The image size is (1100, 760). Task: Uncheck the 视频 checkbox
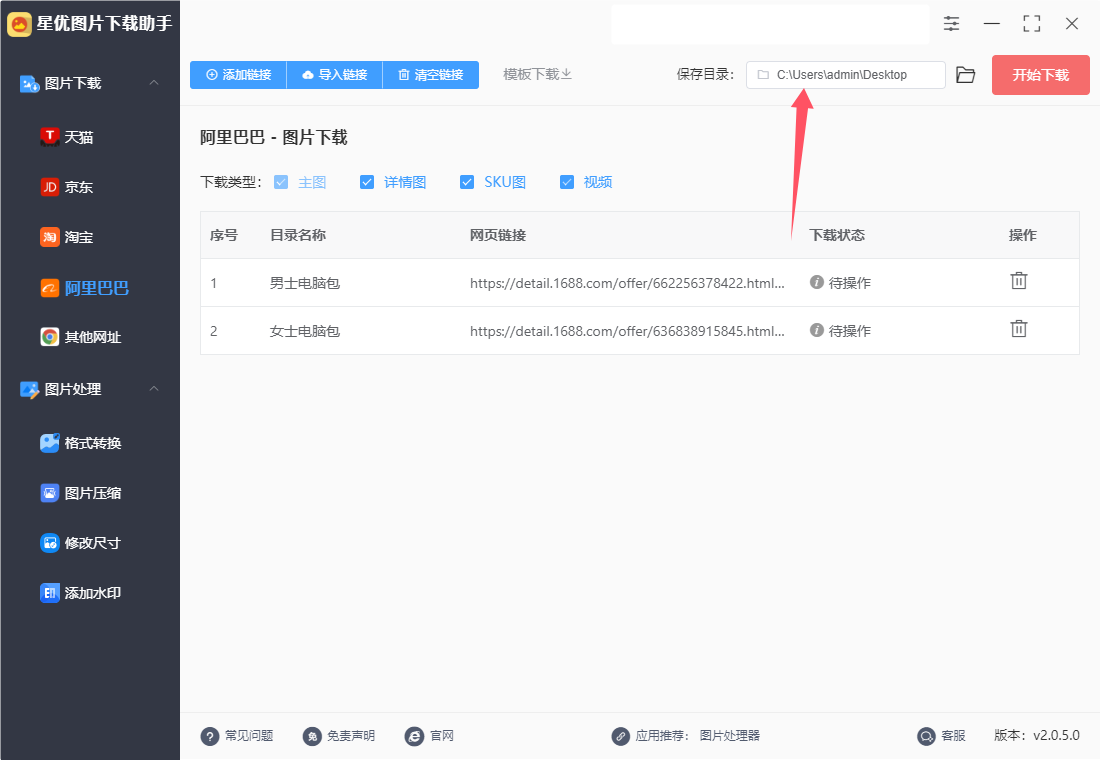coord(567,182)
